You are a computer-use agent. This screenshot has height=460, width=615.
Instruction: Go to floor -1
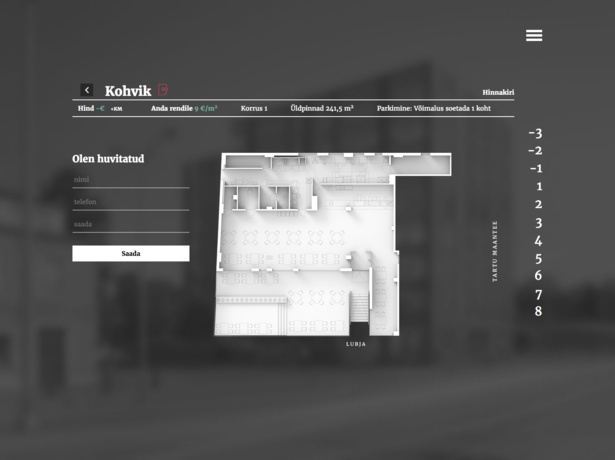[x=536, y=169]
